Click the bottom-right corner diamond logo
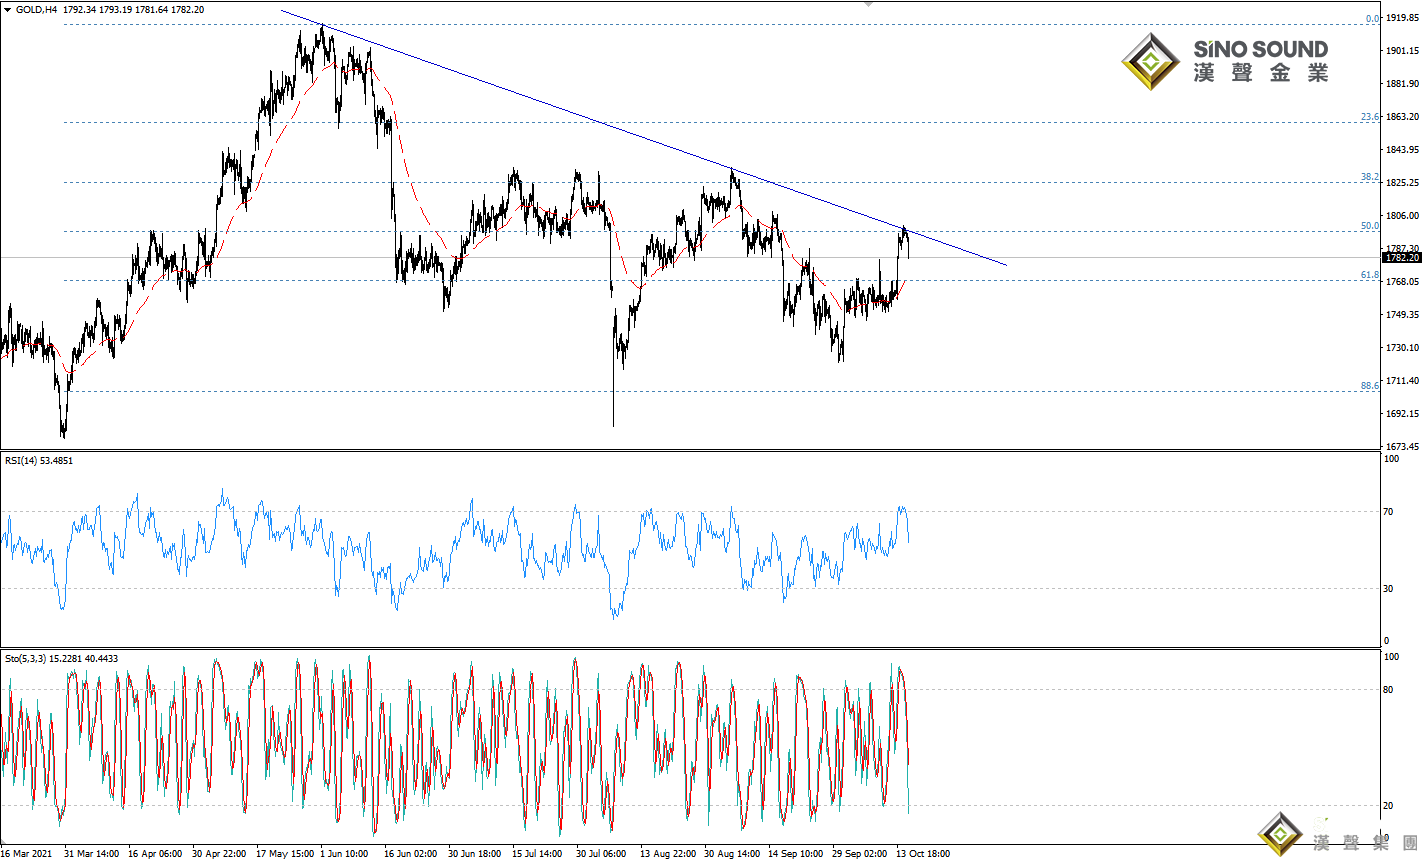 (x=1280, y=834)
